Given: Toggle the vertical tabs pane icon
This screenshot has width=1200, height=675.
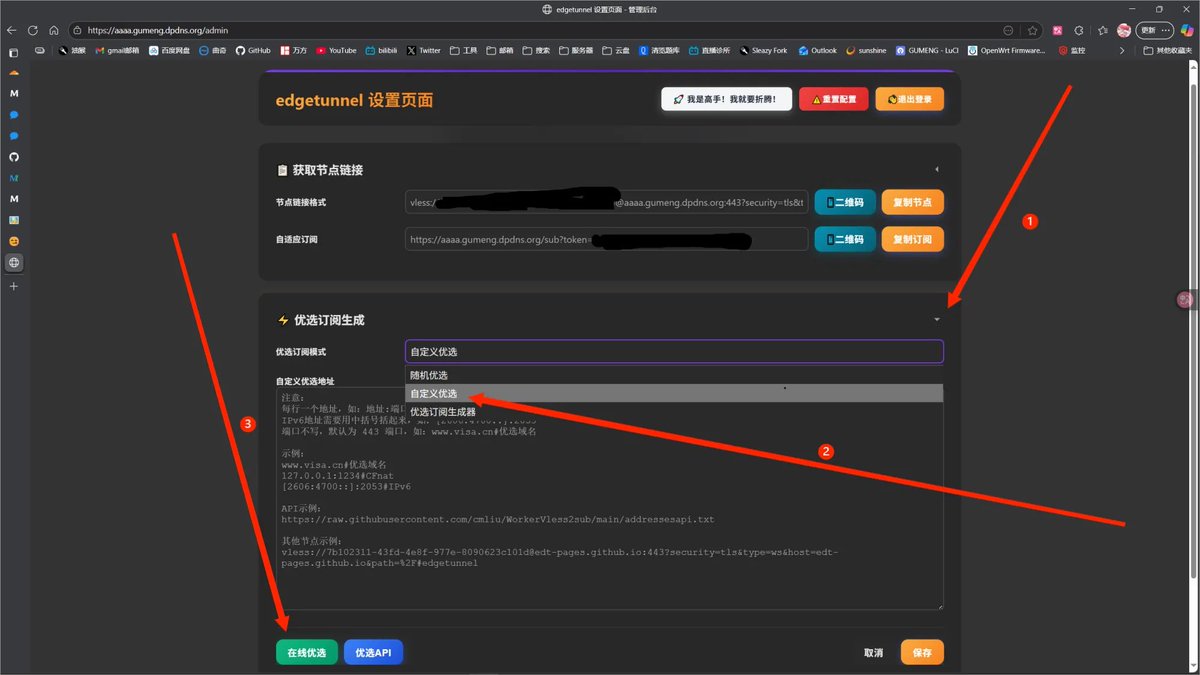Looking at the screenshot, I should [x=13, y=52].
